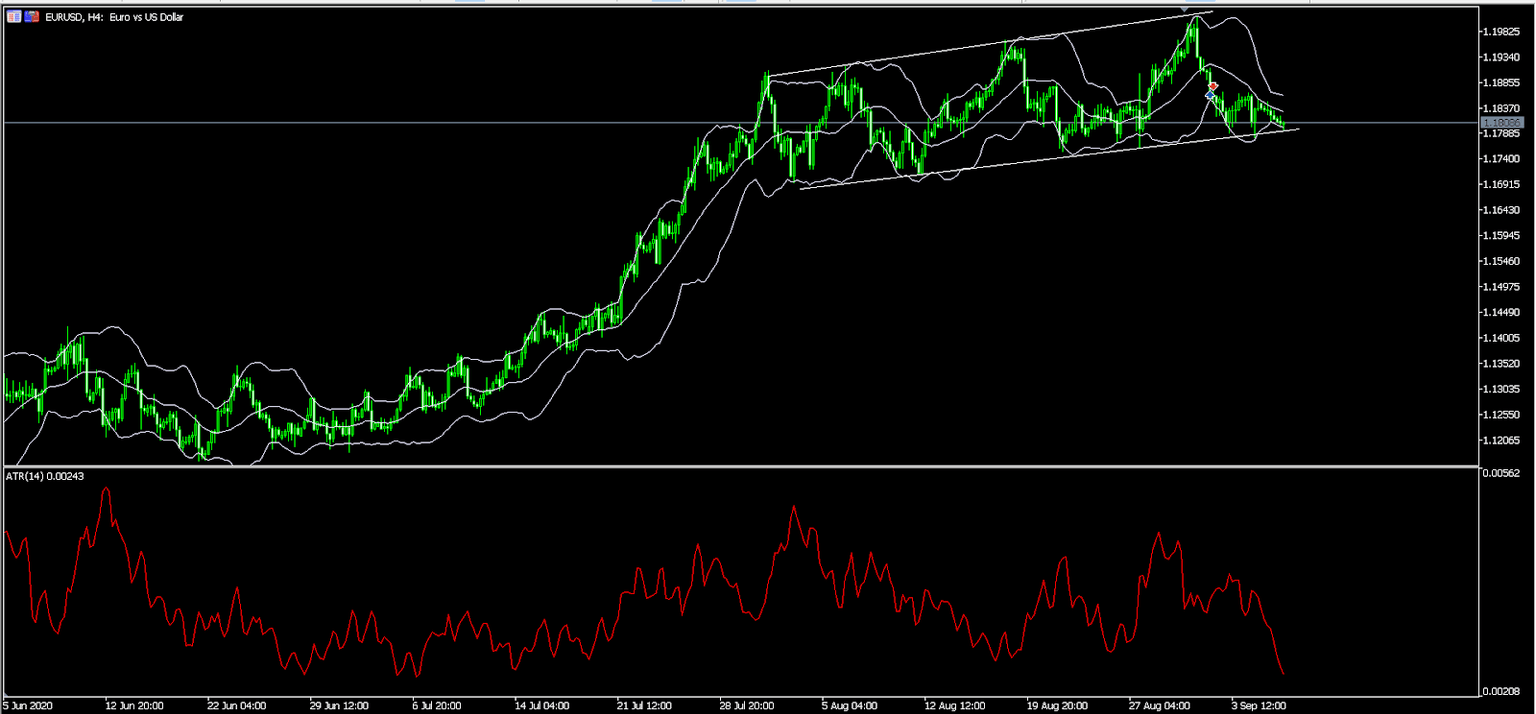Screen dimensions: 1536x714
Task: Select the red ATR line in the indicator pane
Action: pyautogui.click(x=795, y=510)
